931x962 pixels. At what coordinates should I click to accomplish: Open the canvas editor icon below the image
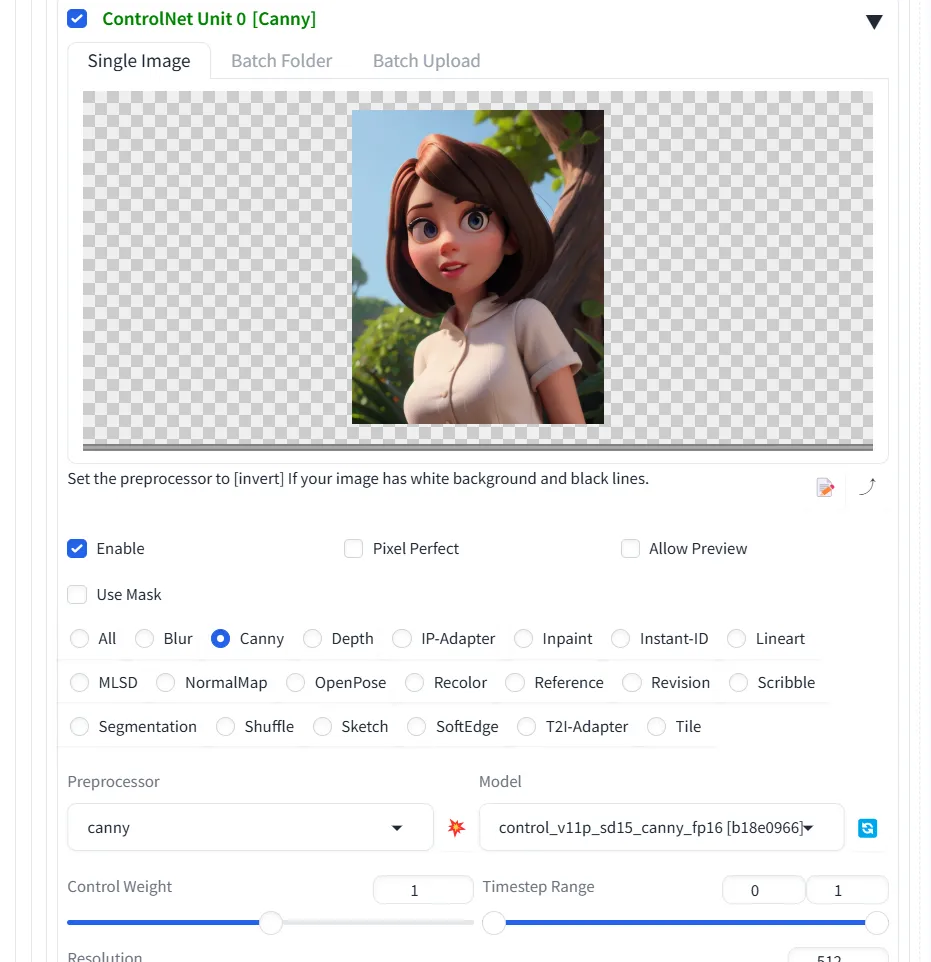(824, 487)
